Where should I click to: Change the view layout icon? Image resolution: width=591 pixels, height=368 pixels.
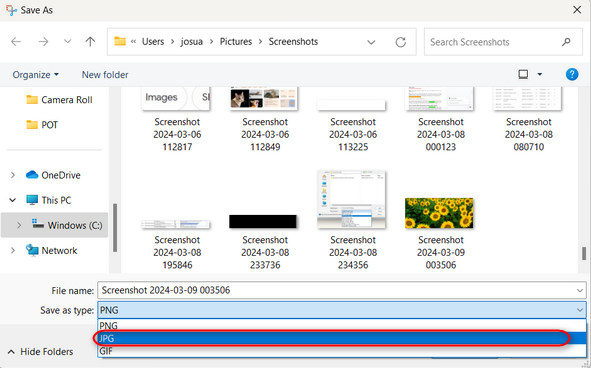tap(523, 74)
